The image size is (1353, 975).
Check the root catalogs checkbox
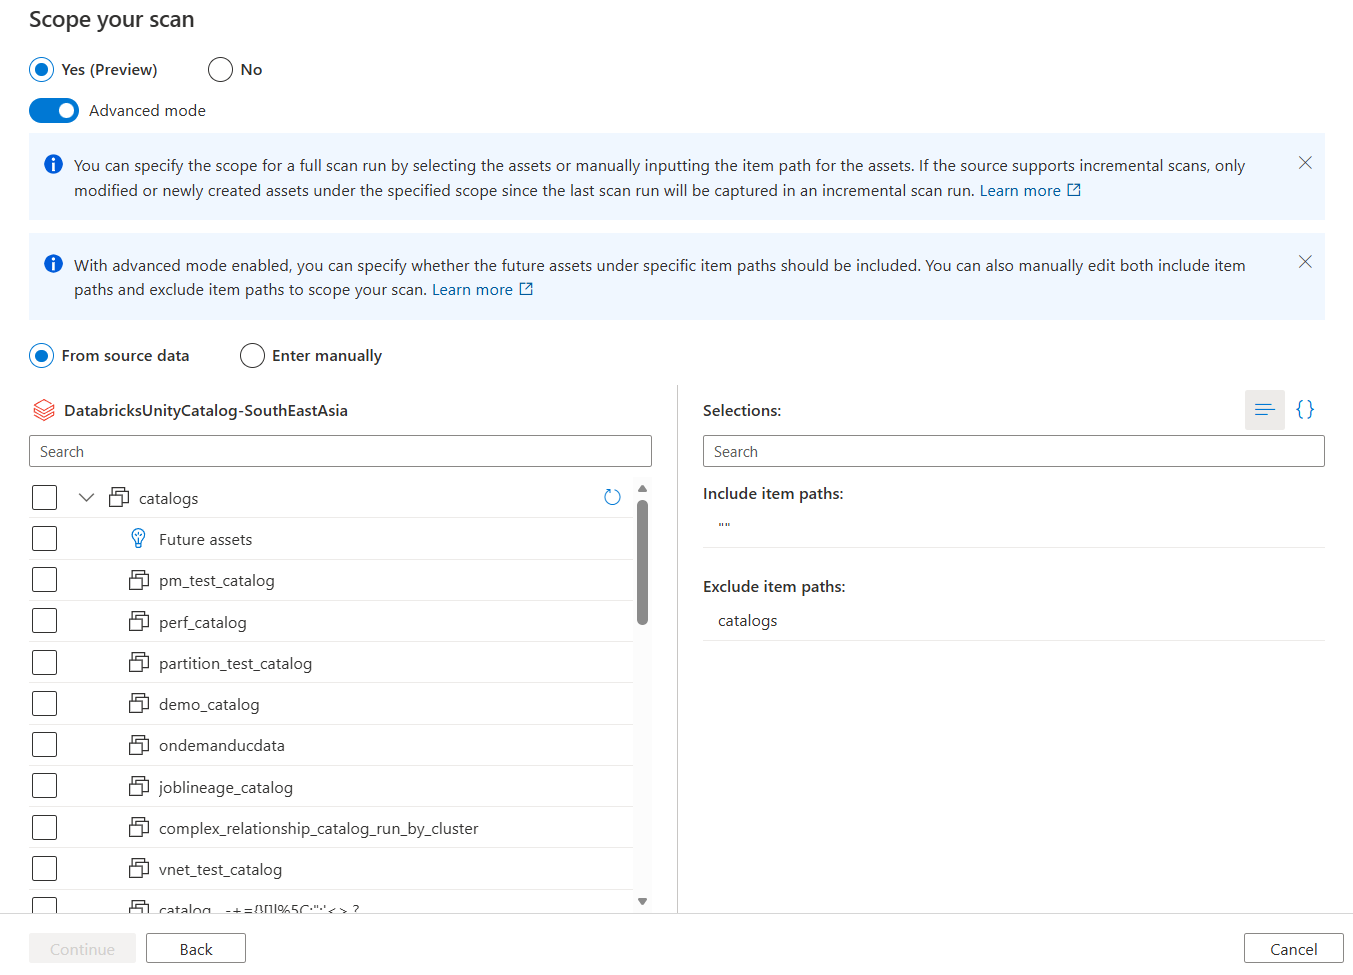tap(45, 497)
